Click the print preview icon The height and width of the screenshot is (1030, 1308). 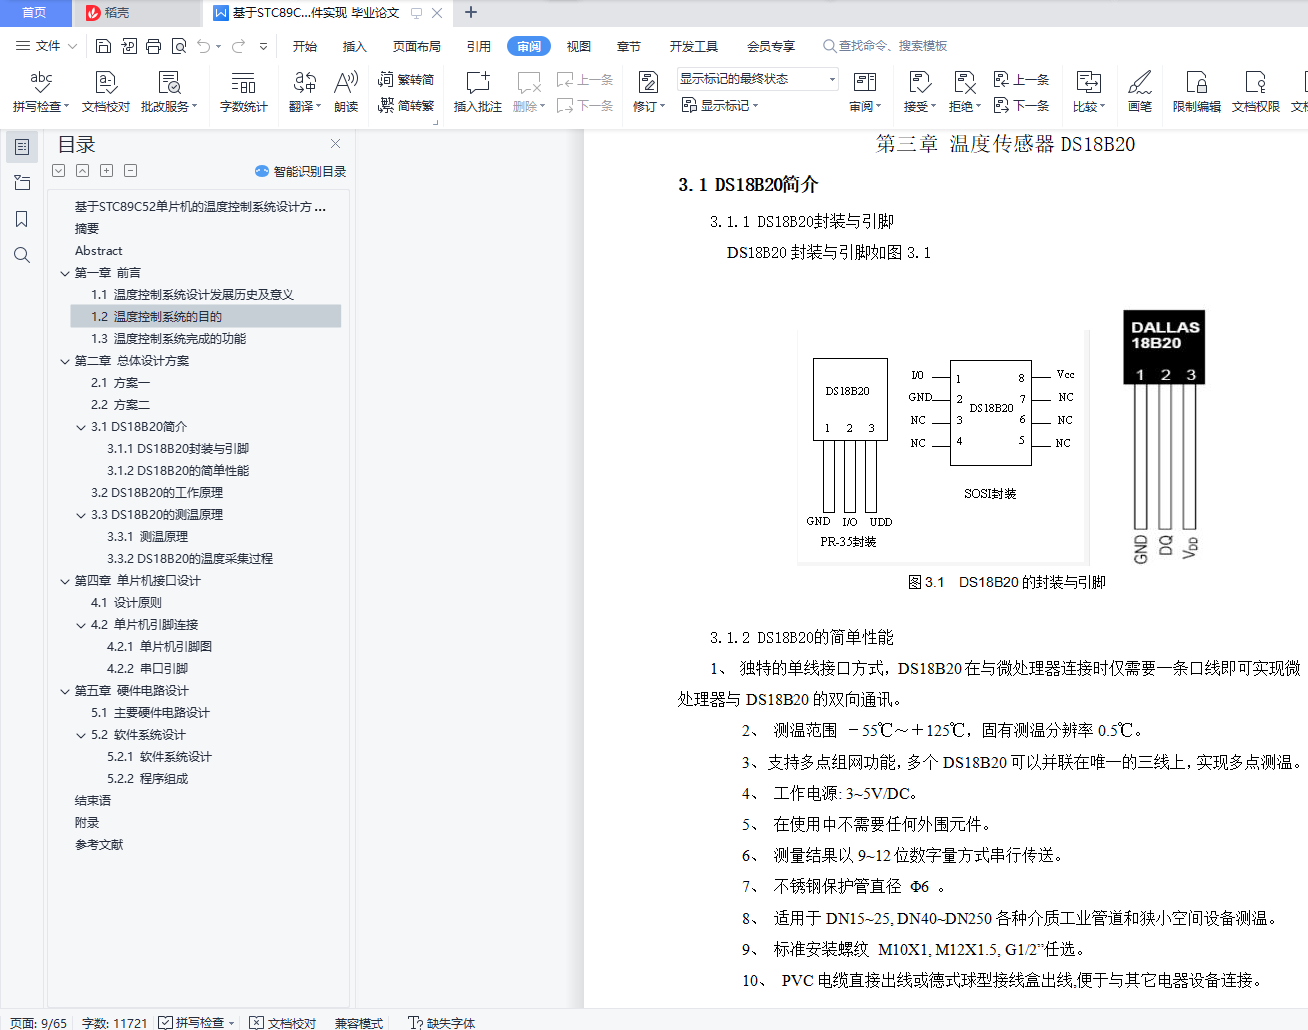(x=179, y=46)
